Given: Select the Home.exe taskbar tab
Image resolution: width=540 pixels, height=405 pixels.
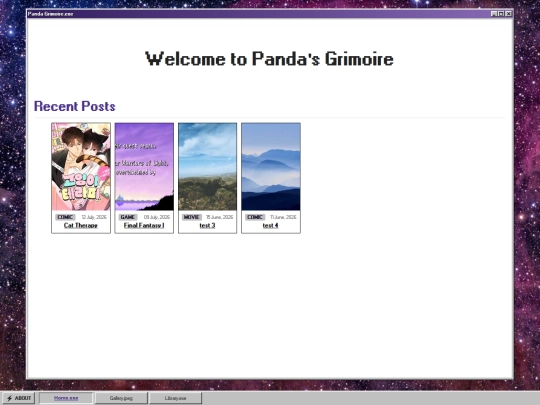Looking at the screenshot, I should click(x=66, y=398).
